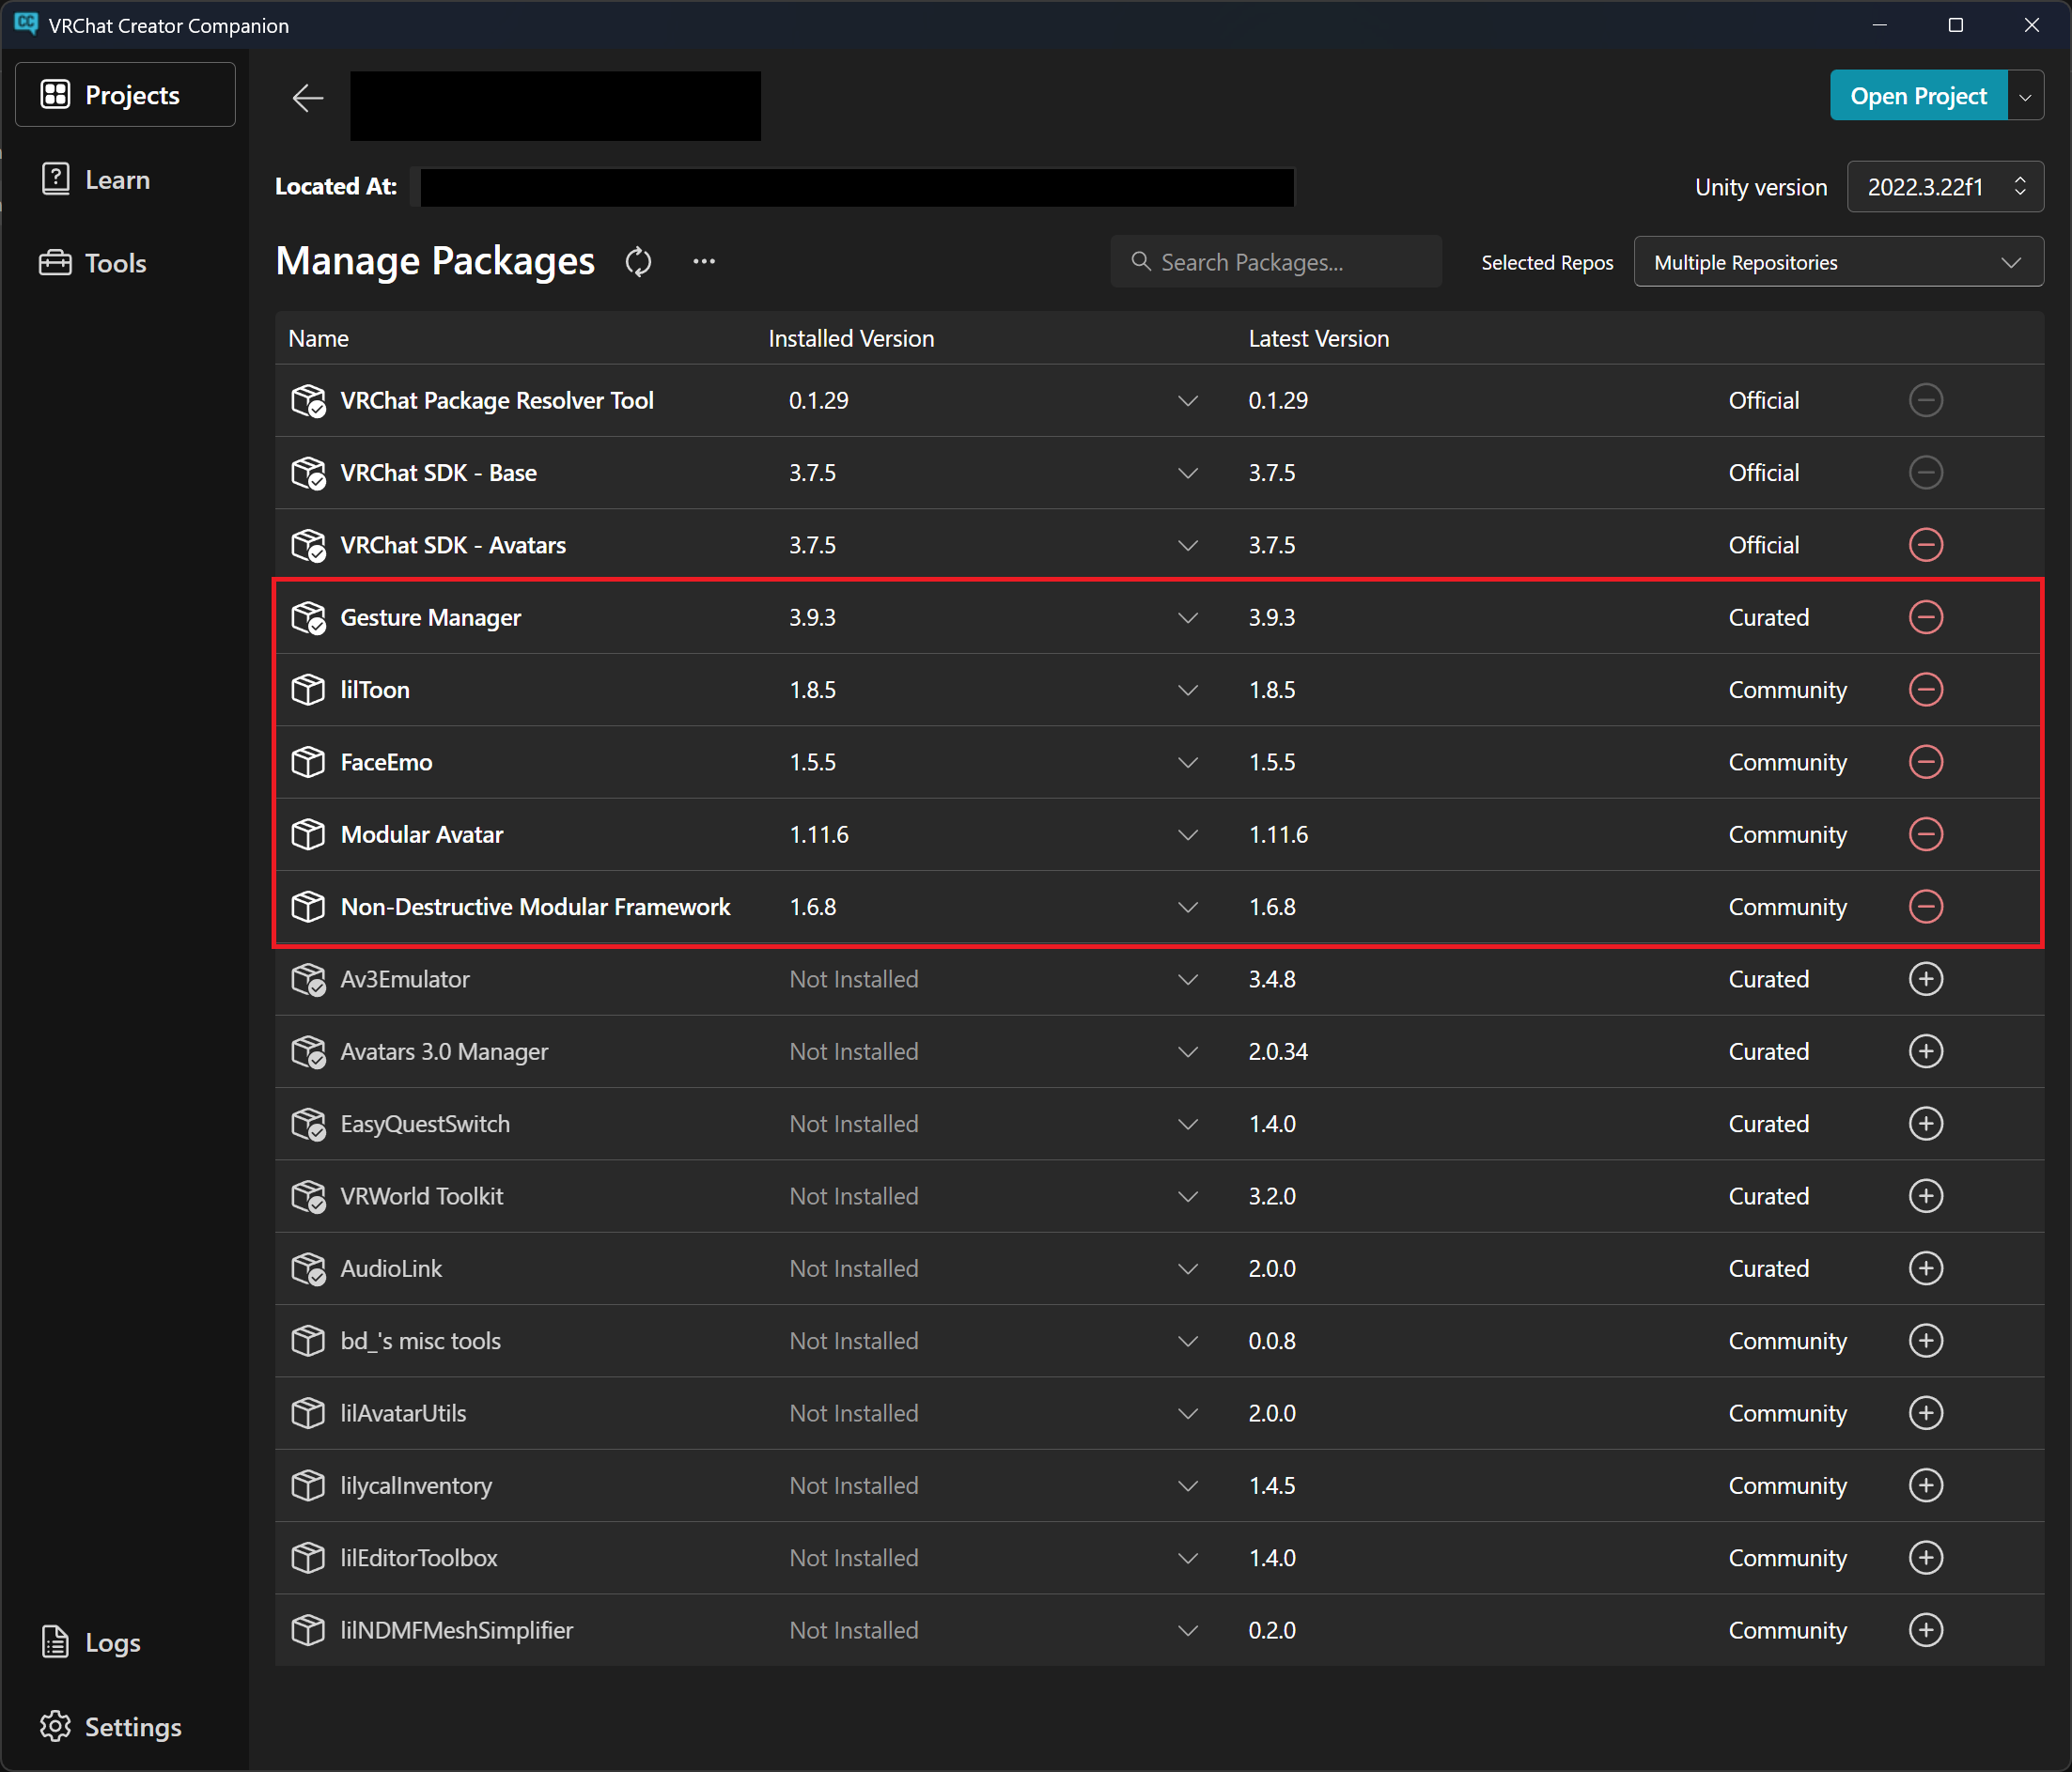Screen dimensions: 2072x1772
Task: Add the Av3Emulator package
Action: [x=1925, y=979]
